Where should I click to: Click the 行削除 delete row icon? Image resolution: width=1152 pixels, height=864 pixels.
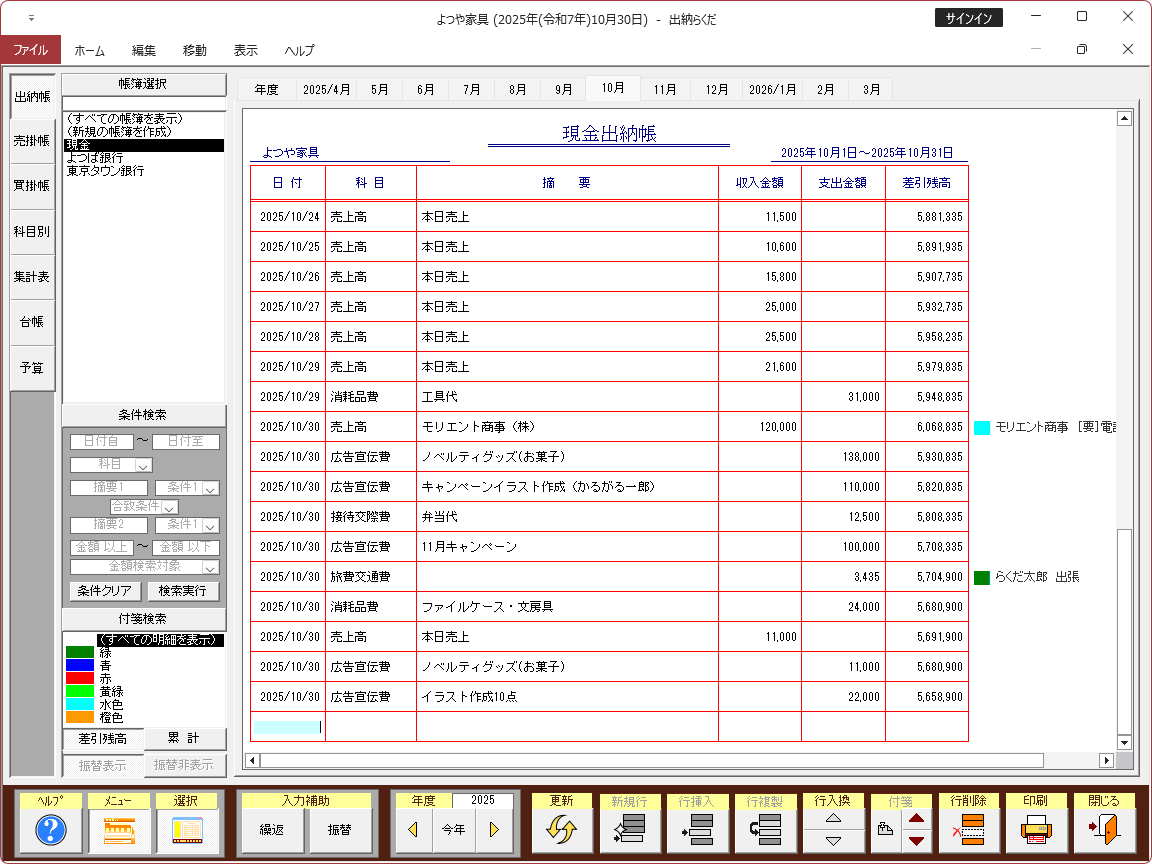coord(968,830)
